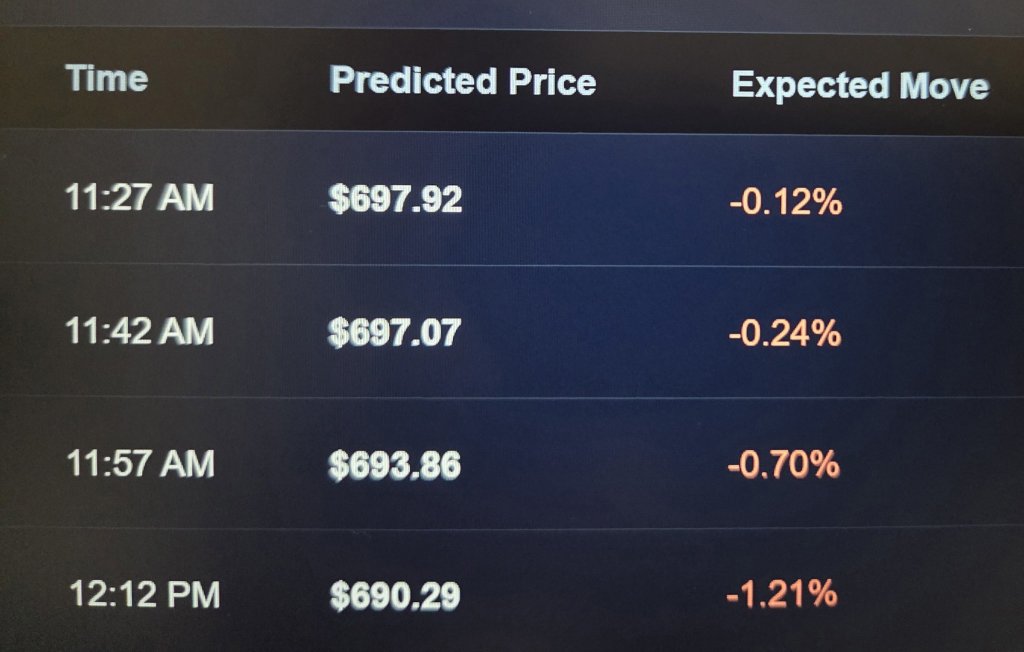Click the word Time in the header
The image size is (1024, 652).
tap(107, 79)
